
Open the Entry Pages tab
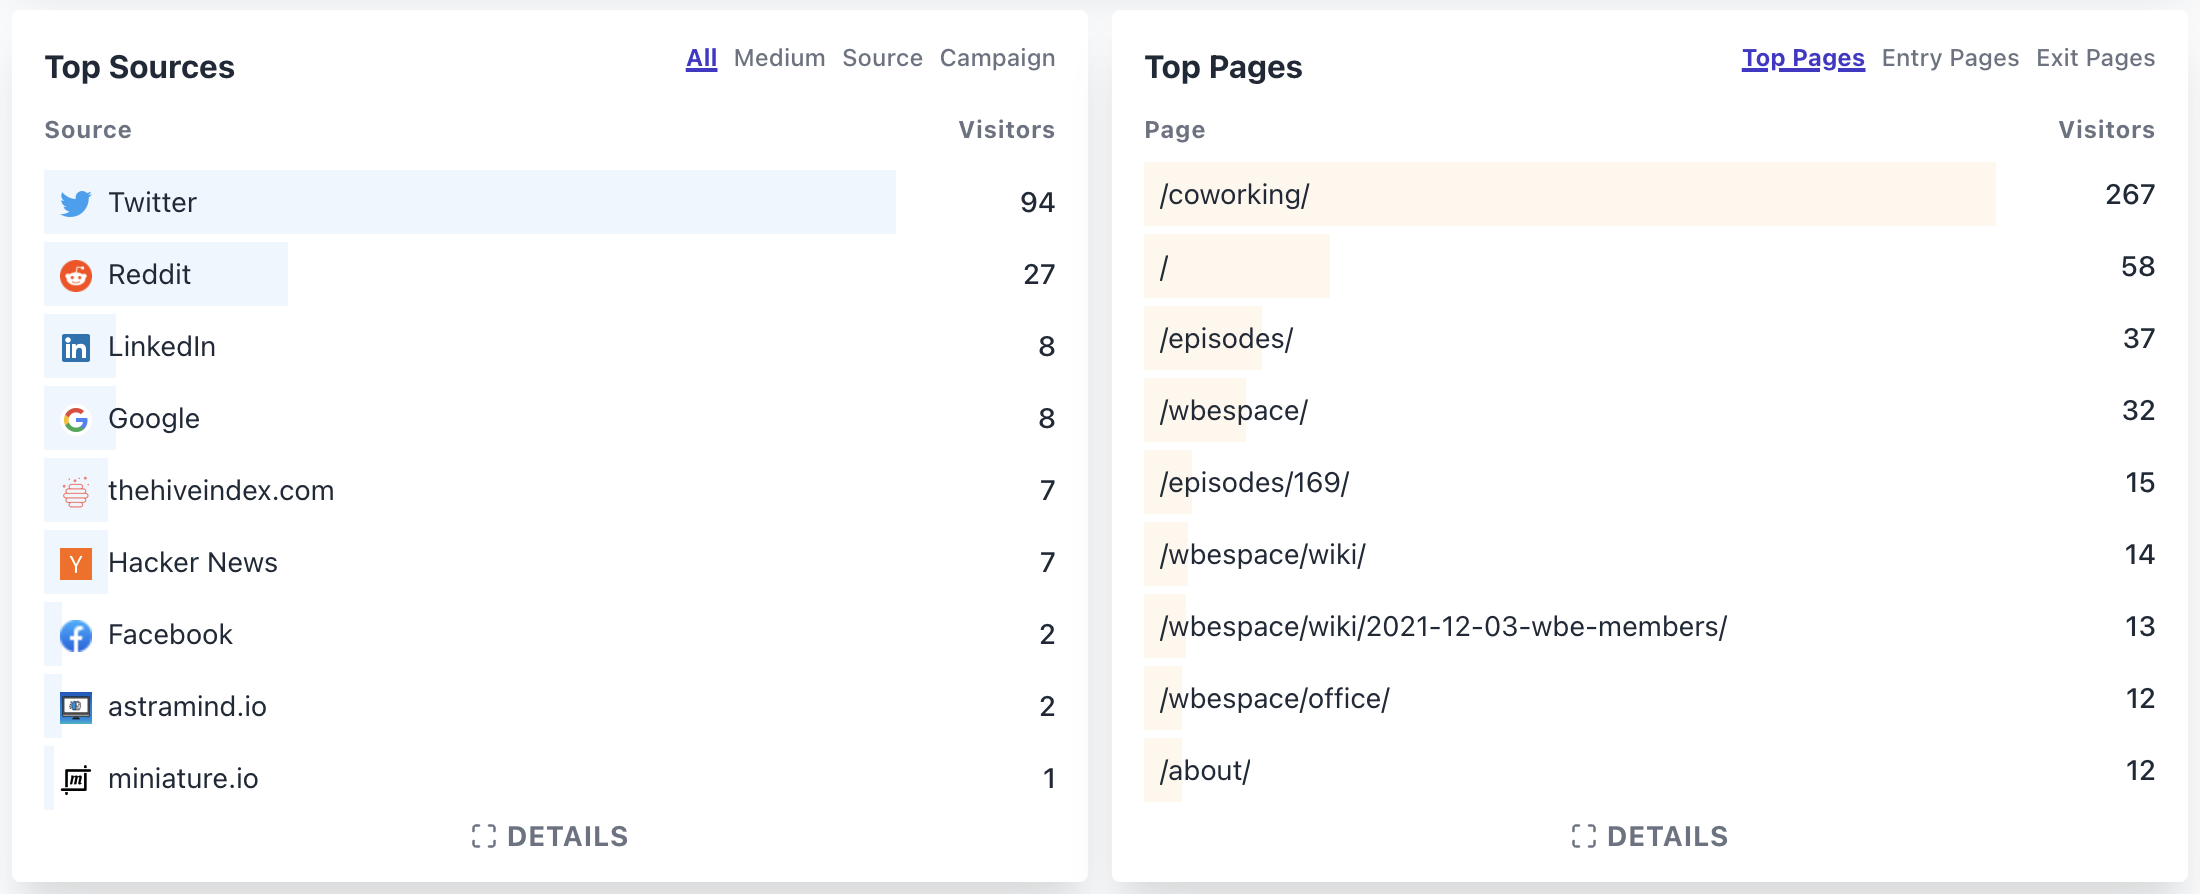1950,58
